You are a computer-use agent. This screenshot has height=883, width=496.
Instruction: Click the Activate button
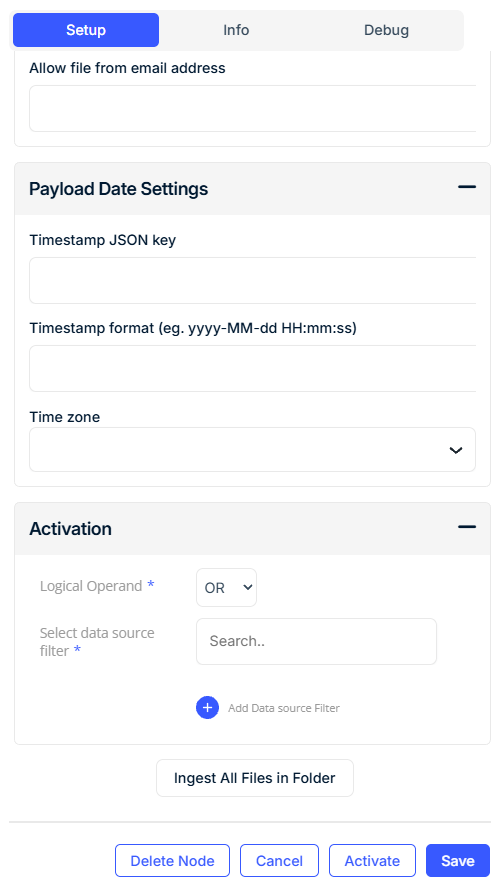coord(372,860)
